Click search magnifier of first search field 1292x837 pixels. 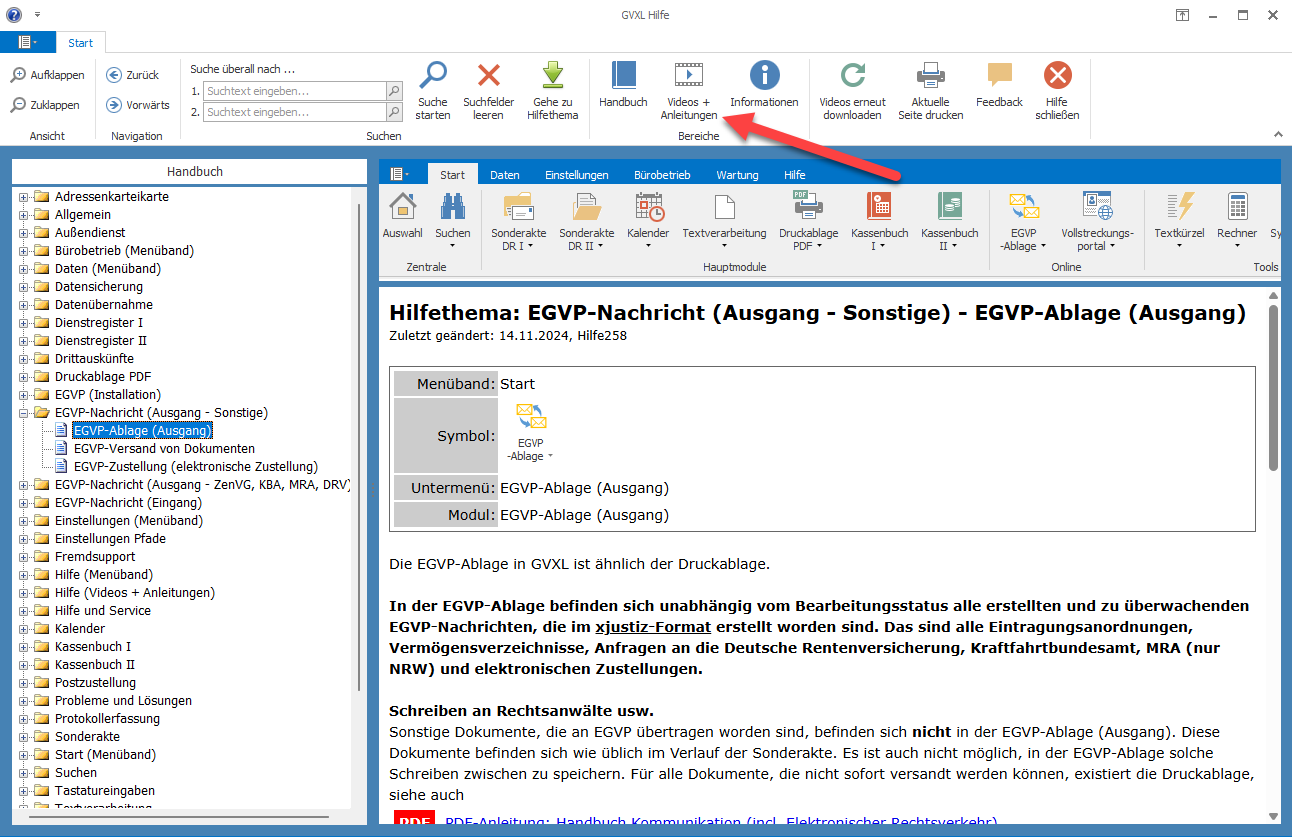tap(394, 91)
